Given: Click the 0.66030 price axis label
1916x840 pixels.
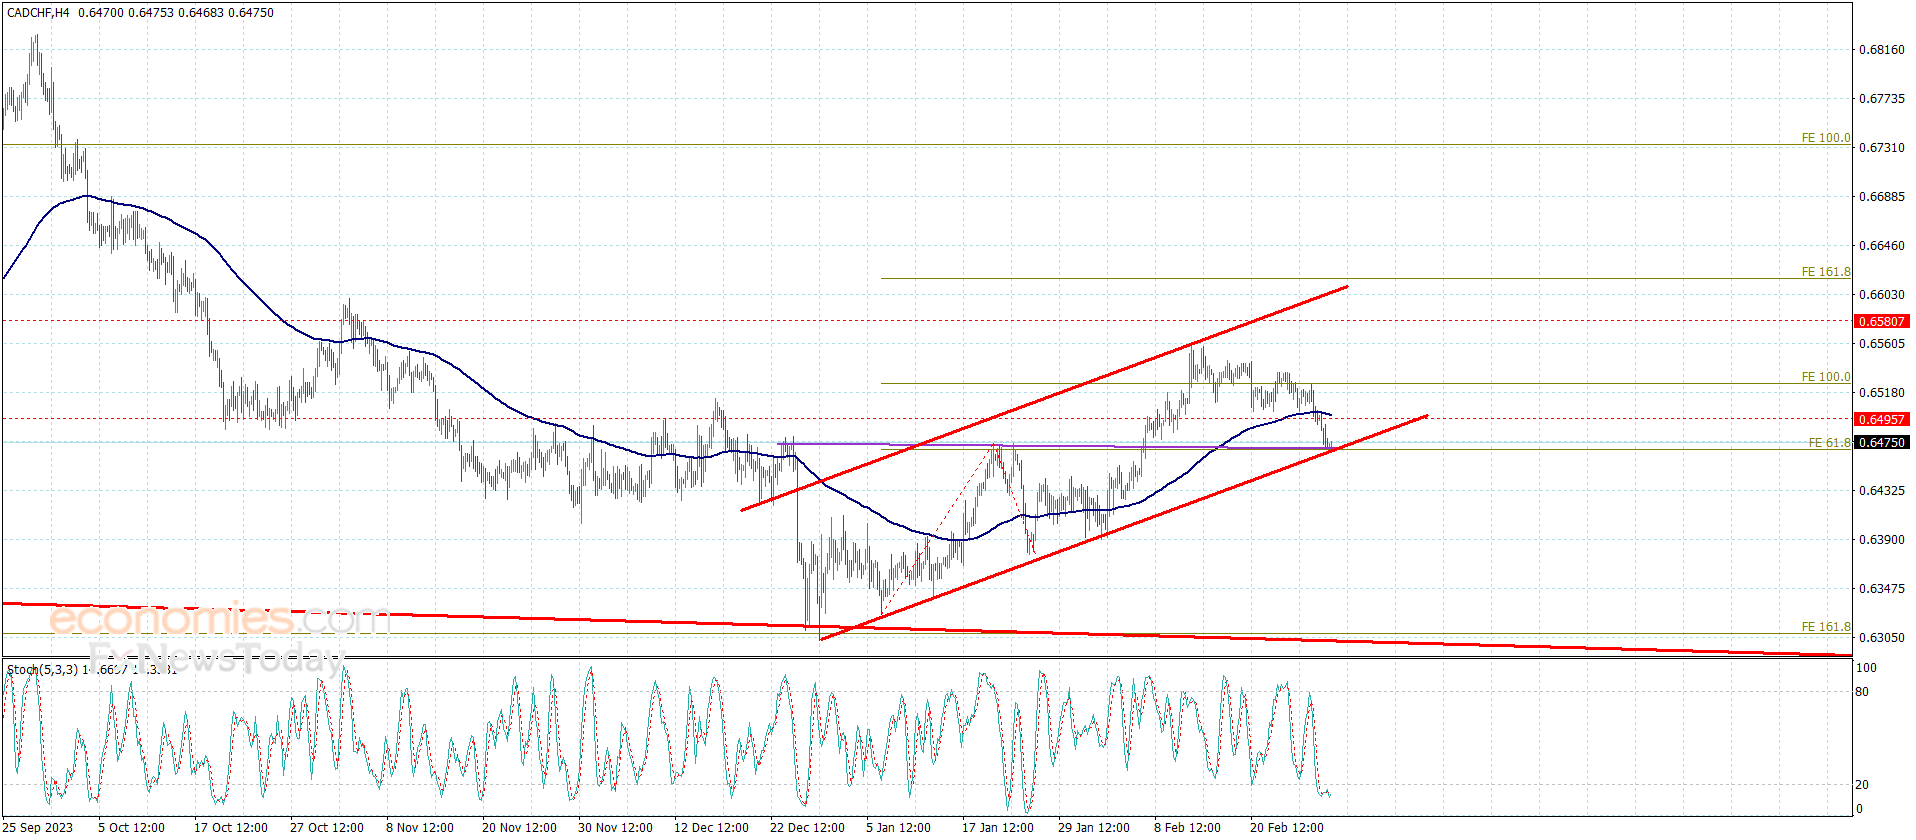Looking at the screenshot, I should click(1881, 295).
